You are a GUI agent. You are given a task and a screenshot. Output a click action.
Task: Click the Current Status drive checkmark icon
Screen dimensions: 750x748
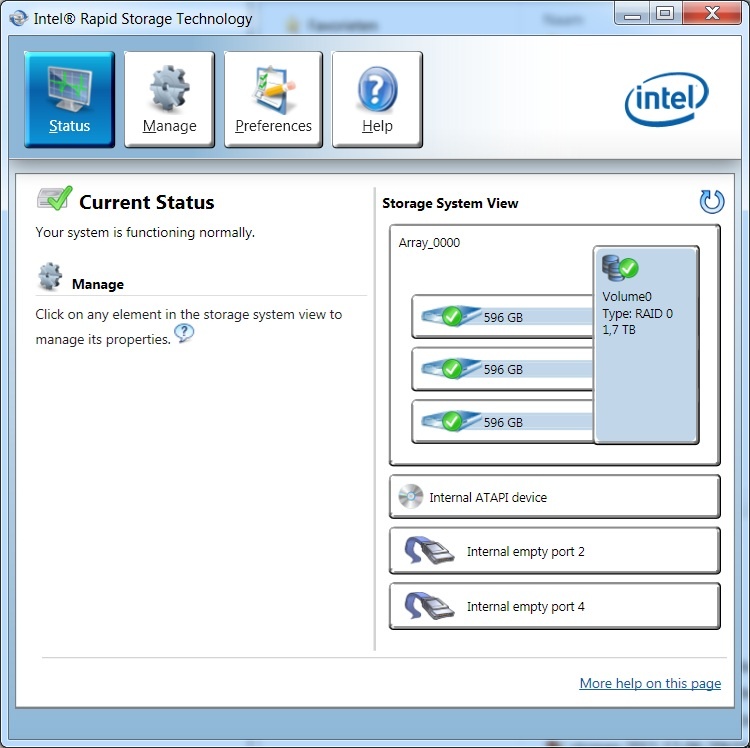[x=55, y=198]
